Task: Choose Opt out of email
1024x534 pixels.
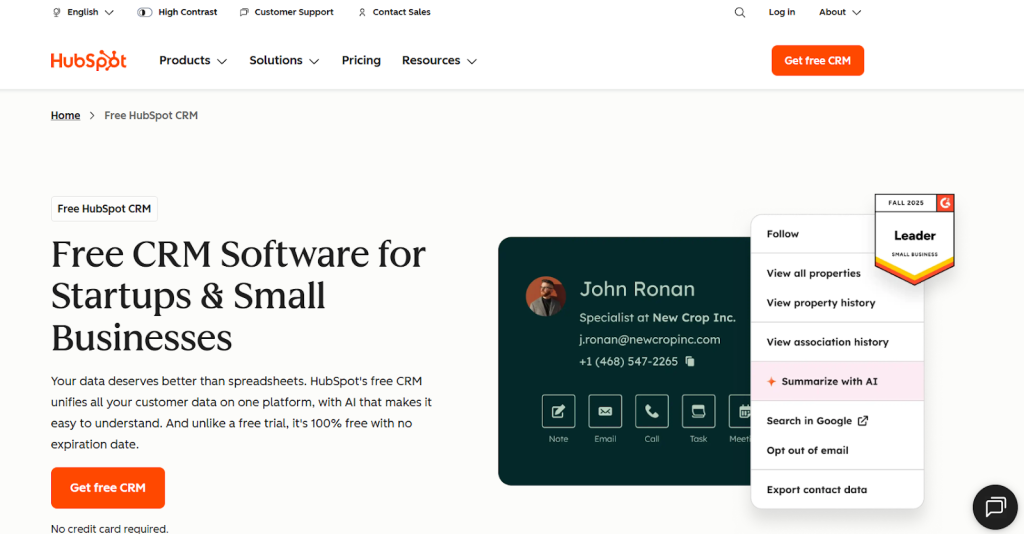Action: coord(807,450)
